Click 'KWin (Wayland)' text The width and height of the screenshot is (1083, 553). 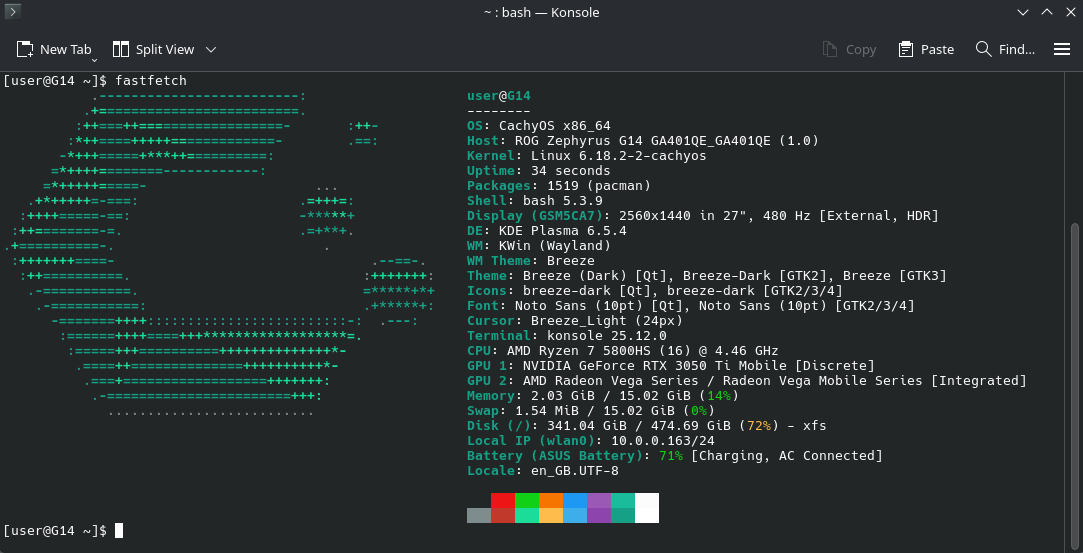click(x=555, y=246)
